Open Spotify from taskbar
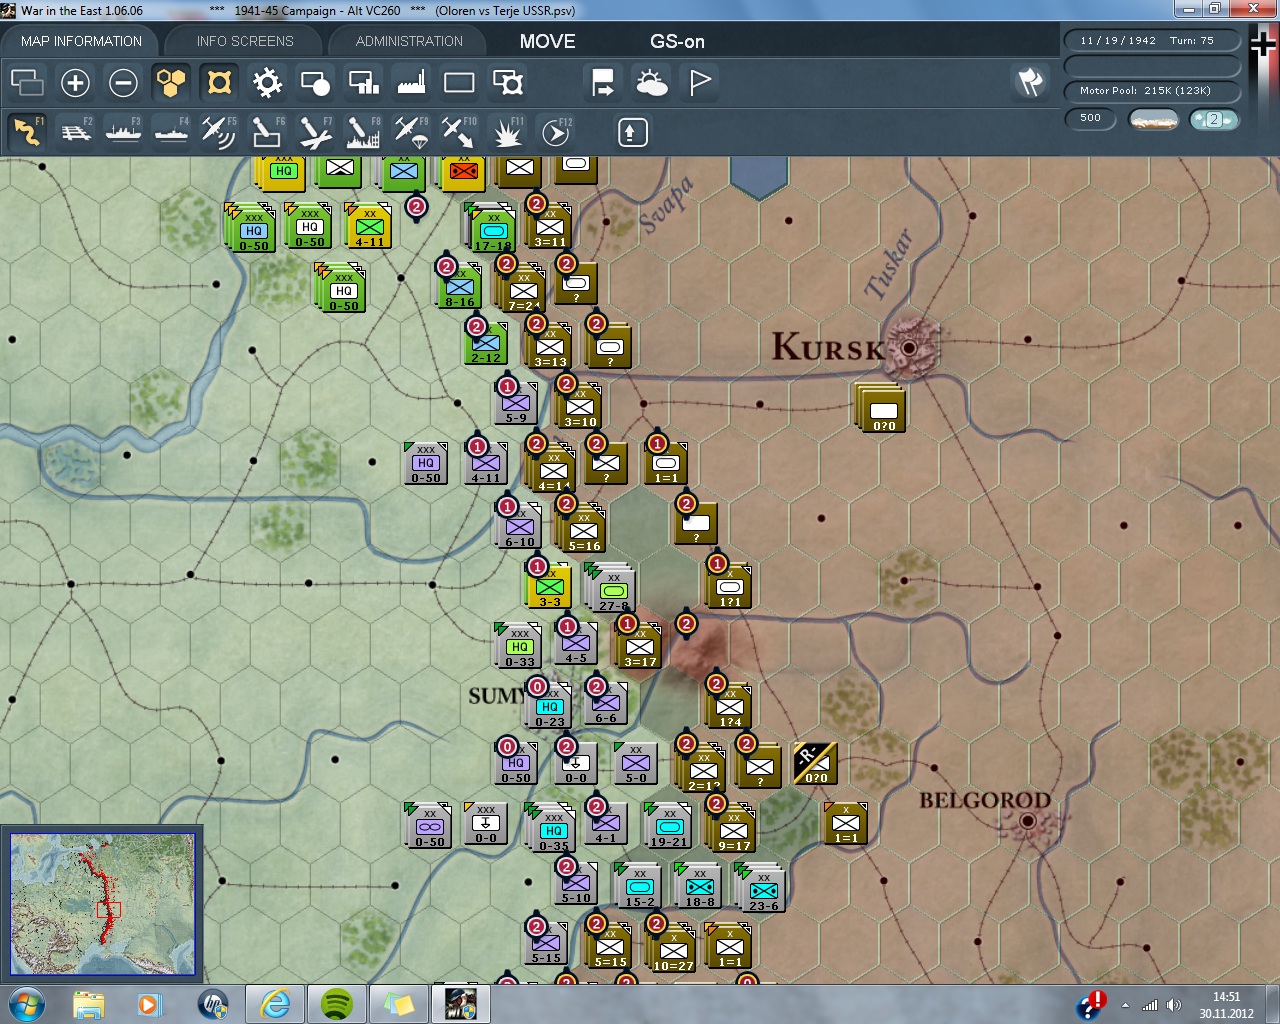Viewport: 1280px width, 1024px height. [337, 1004]
